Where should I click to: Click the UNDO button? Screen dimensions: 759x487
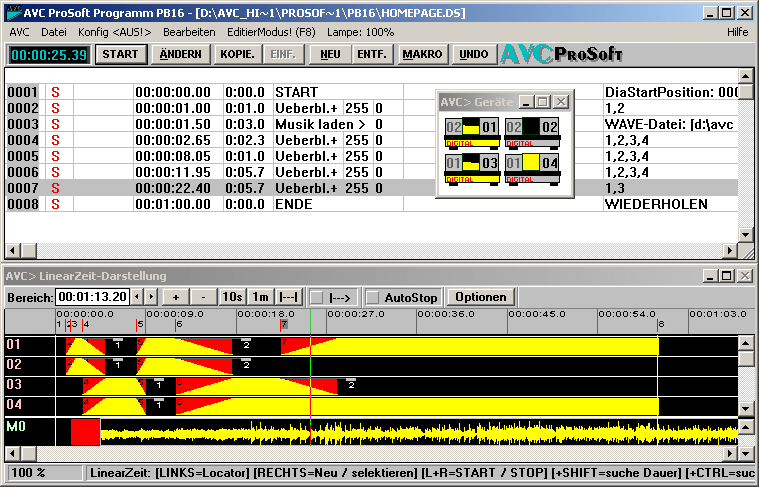pyautogui.click(x=473, y=54)
